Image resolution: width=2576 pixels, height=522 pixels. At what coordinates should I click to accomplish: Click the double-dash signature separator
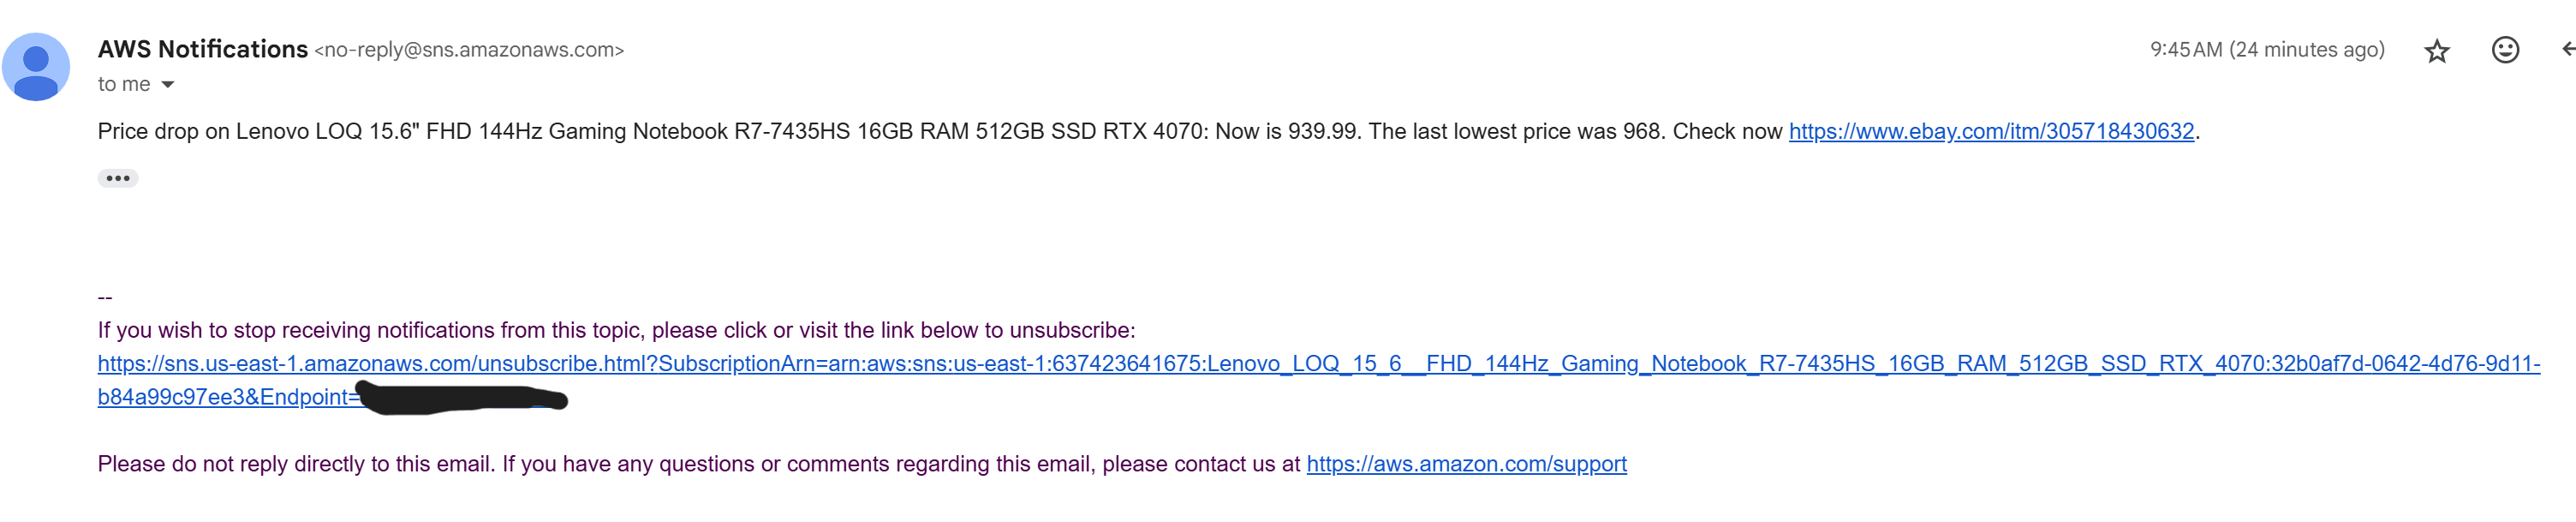pos(105,297)
